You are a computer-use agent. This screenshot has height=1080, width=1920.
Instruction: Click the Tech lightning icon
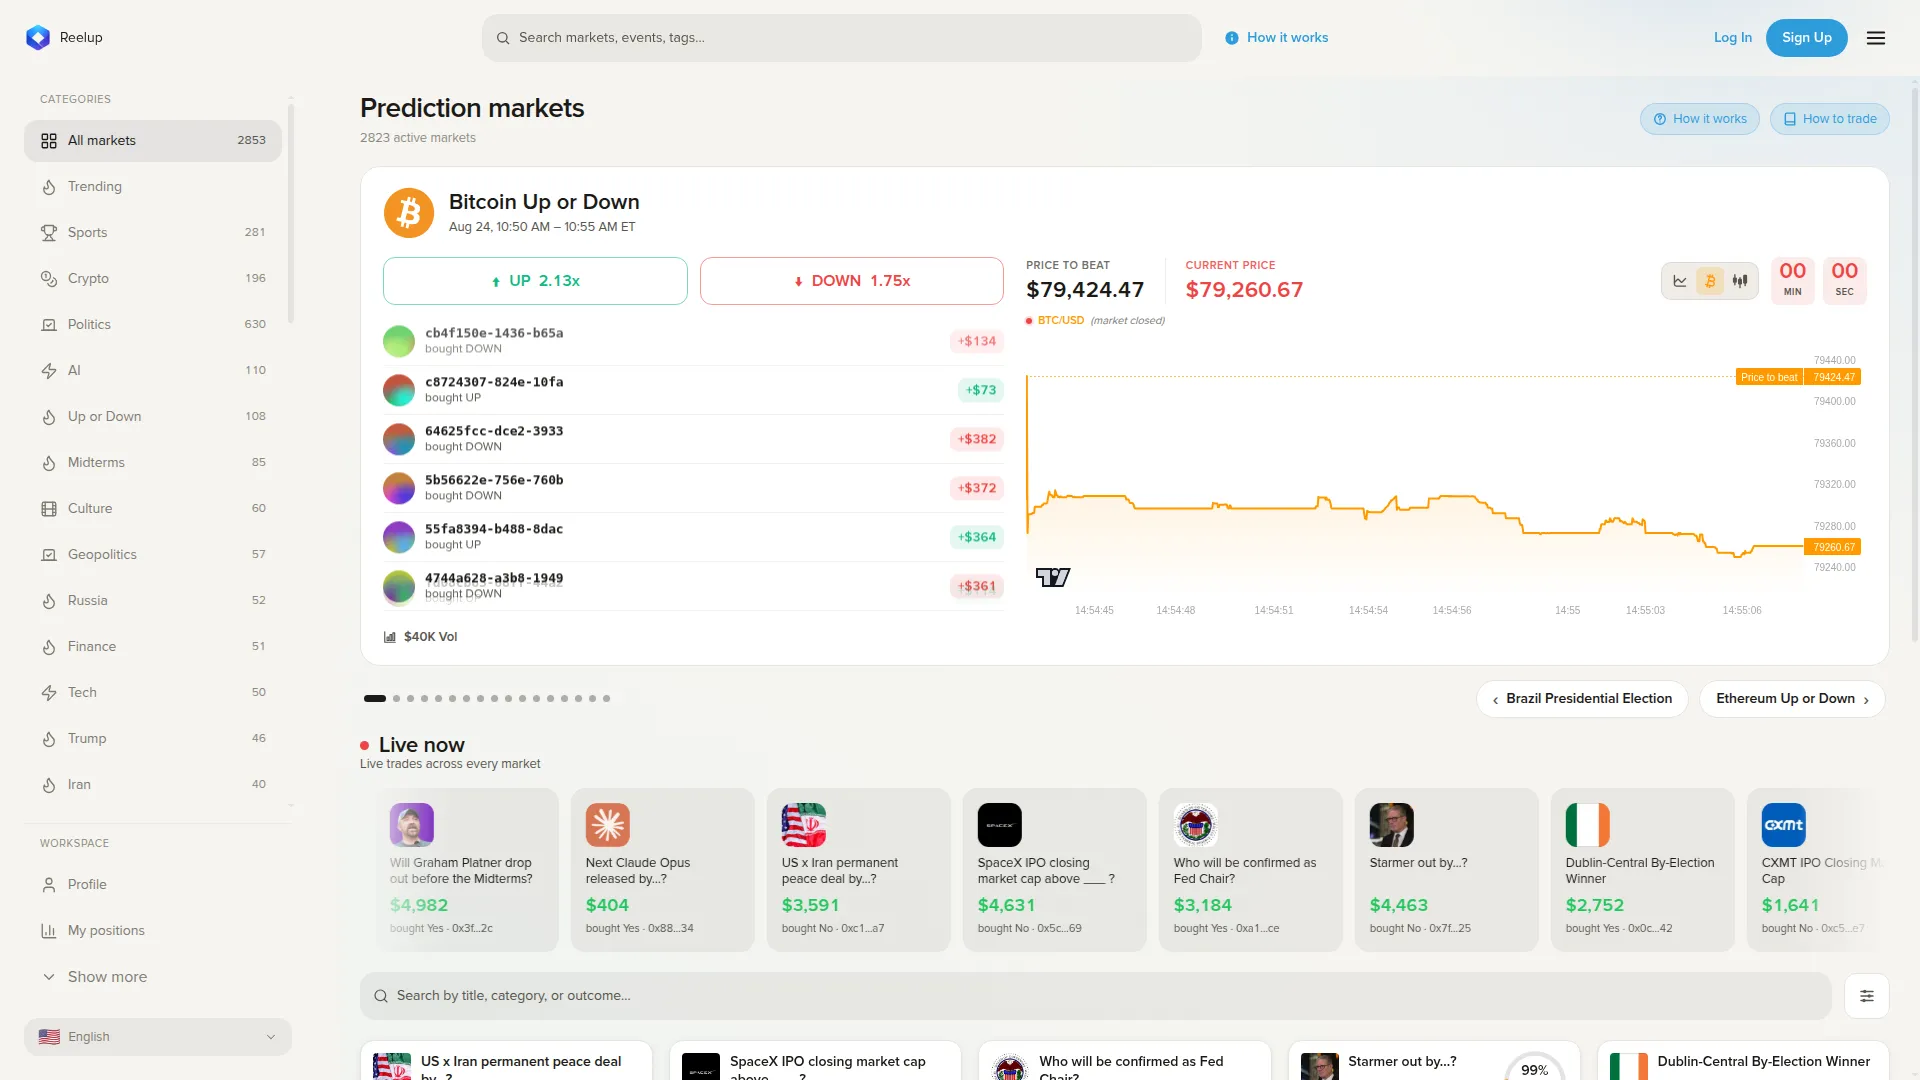(x=49, y=693)
